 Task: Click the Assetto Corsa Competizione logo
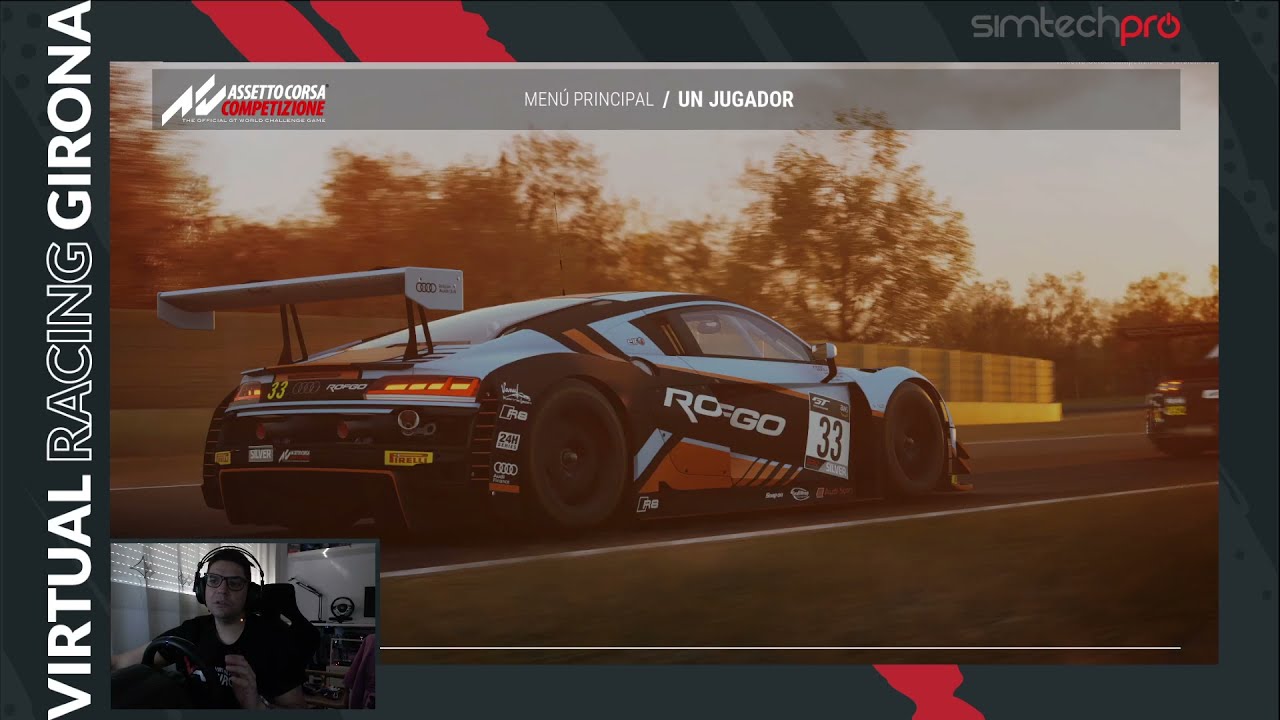click(244, 100)
